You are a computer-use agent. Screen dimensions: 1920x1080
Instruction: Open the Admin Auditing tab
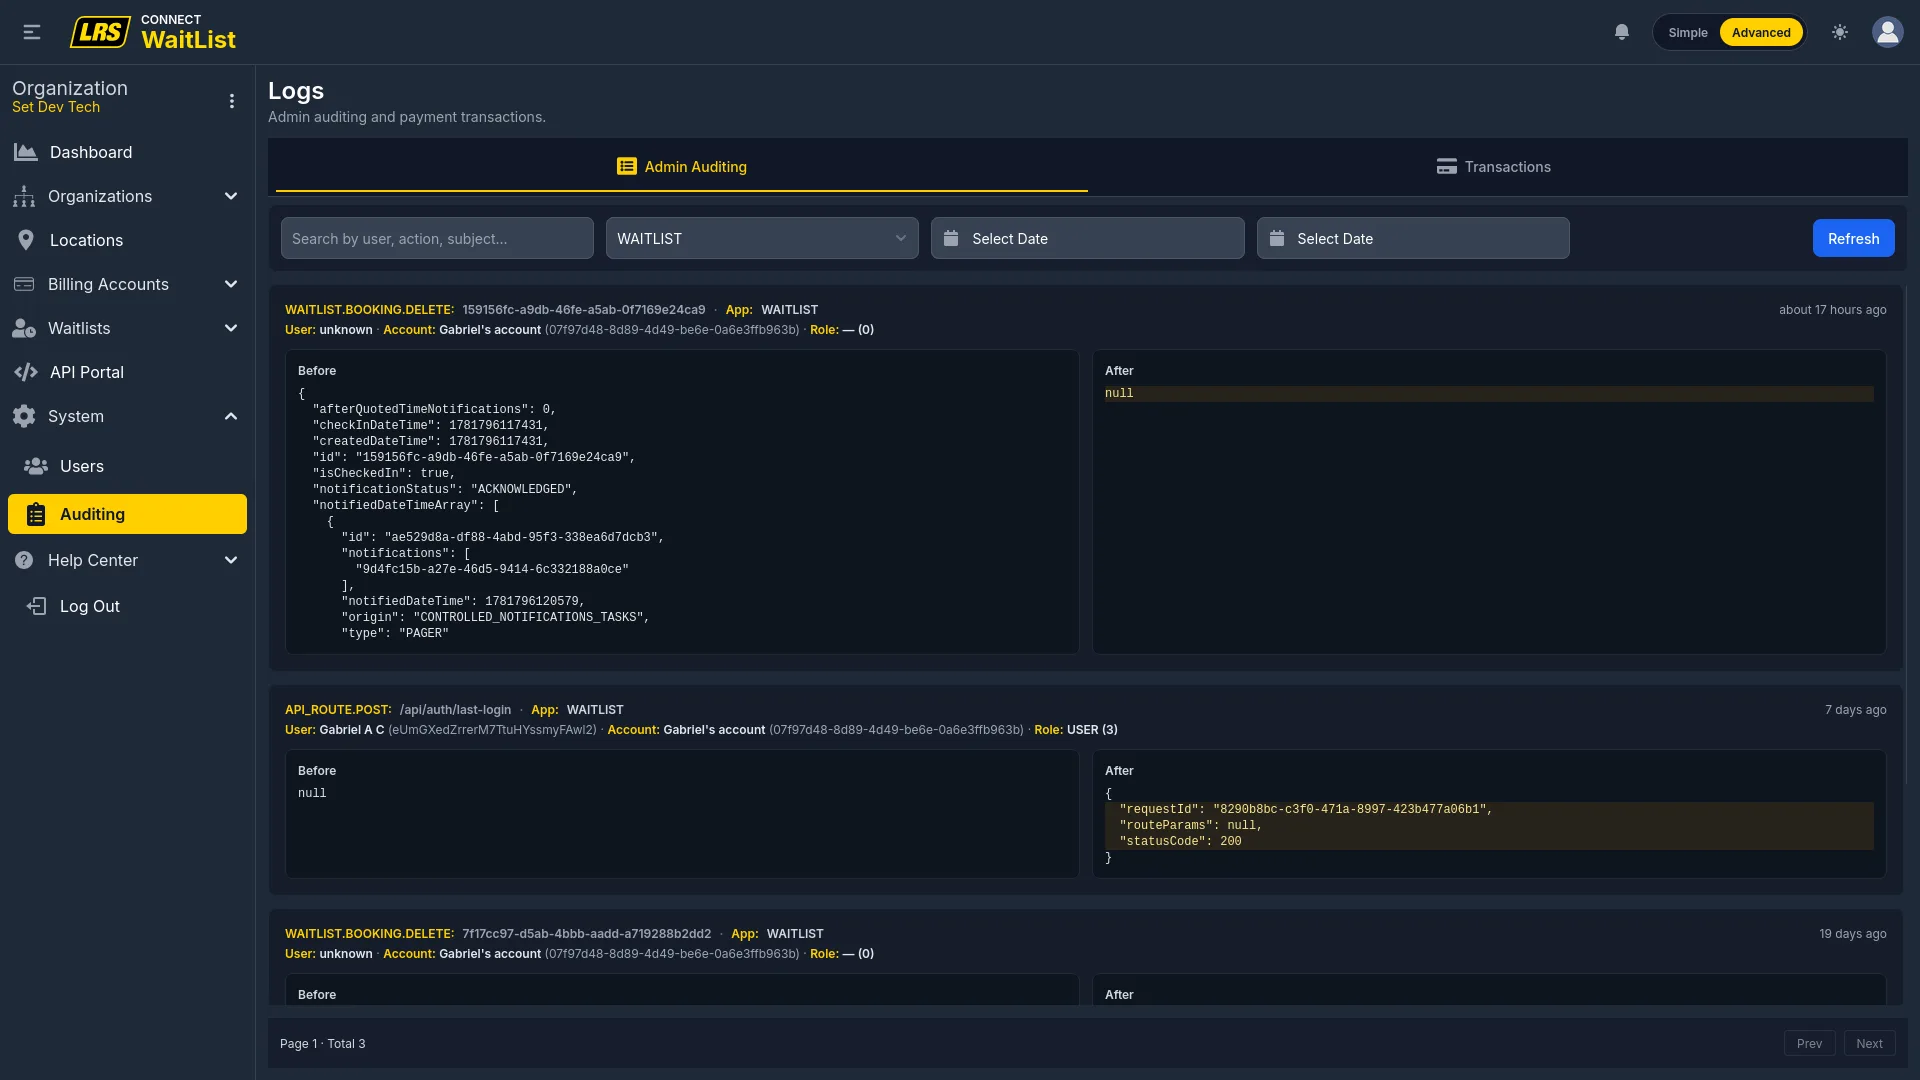682,166
